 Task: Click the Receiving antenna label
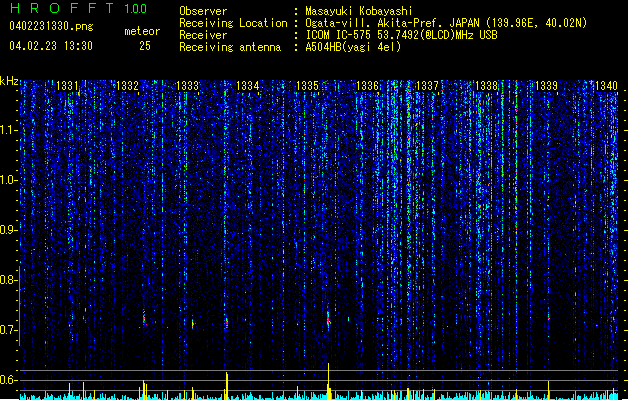click(230, 47)
